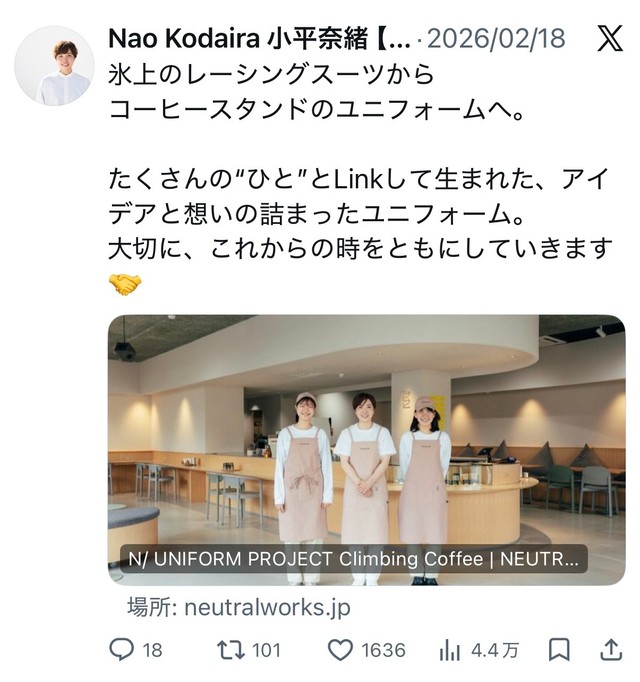Click the sentence starting with 大切に、これからの時を
The width and height of the screenshot is (640, 682).
(x=360, y=249)
